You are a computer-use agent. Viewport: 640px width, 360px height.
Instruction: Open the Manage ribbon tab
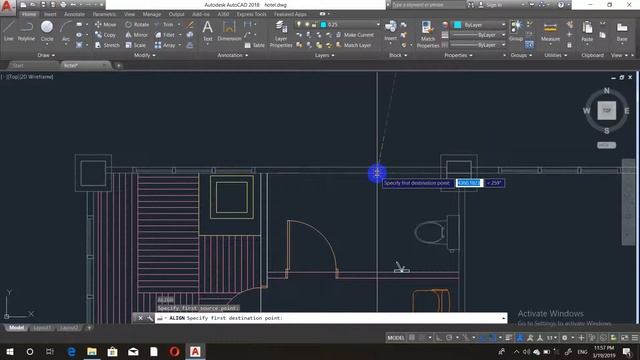(152, 14)
